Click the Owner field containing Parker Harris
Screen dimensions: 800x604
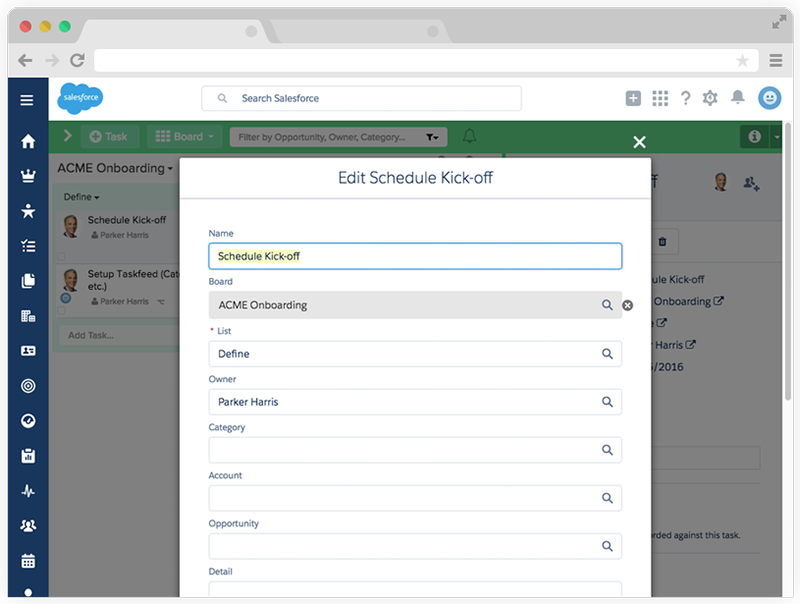point(415,402)
